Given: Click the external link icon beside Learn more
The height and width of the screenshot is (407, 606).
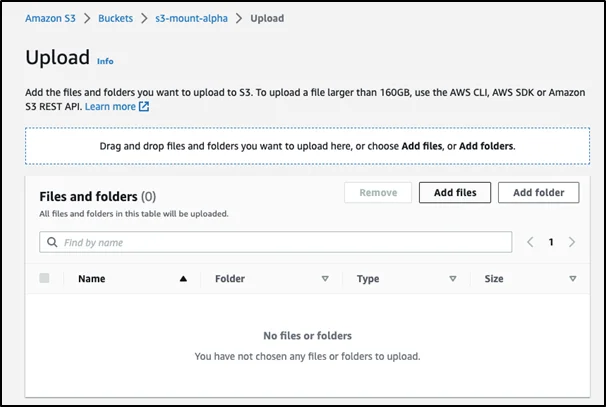Looking at the screenshot, I should click(x=144, y=106).
